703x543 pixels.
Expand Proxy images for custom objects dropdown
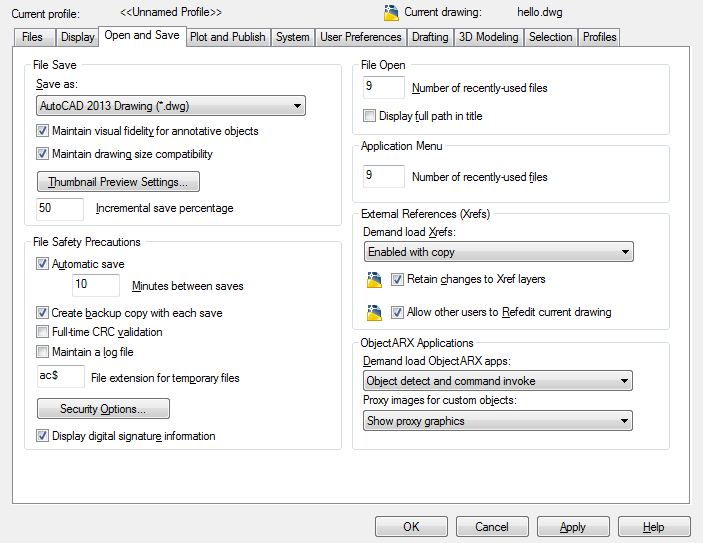[498, 421]
